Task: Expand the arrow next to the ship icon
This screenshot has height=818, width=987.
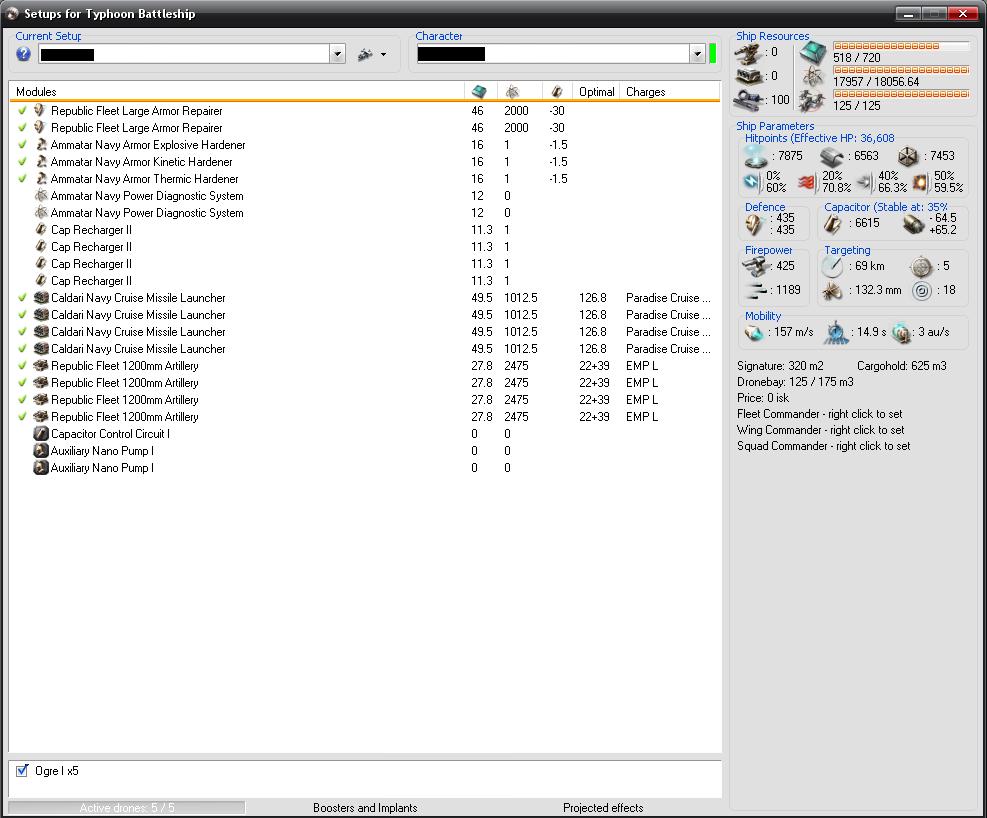Action: click(383, 55)
